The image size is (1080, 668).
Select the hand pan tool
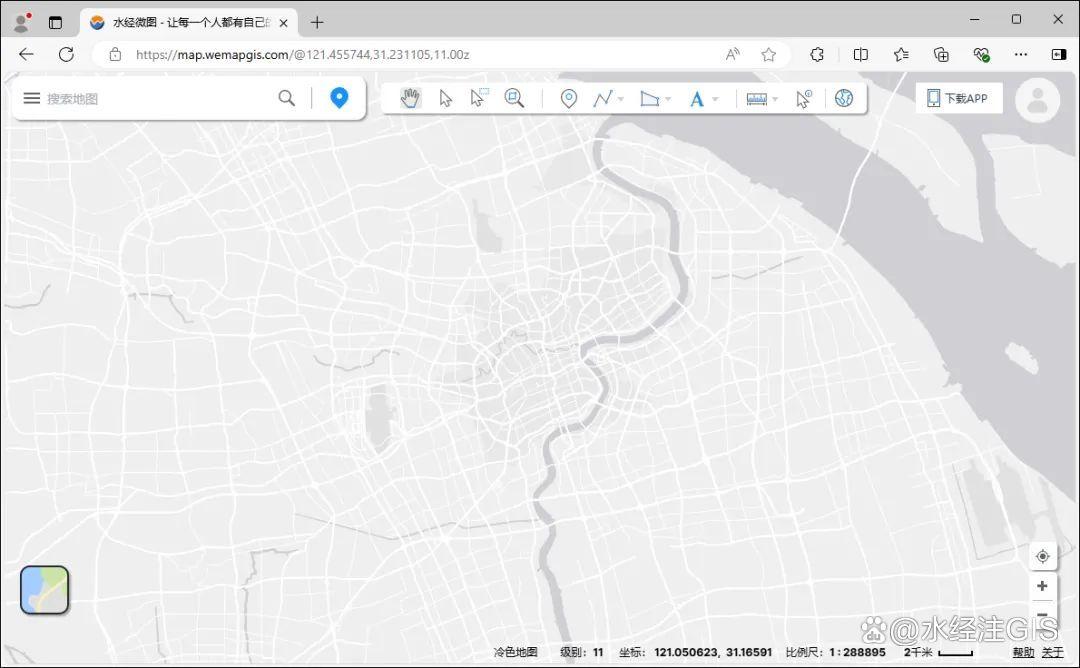[x=411, y=98]
